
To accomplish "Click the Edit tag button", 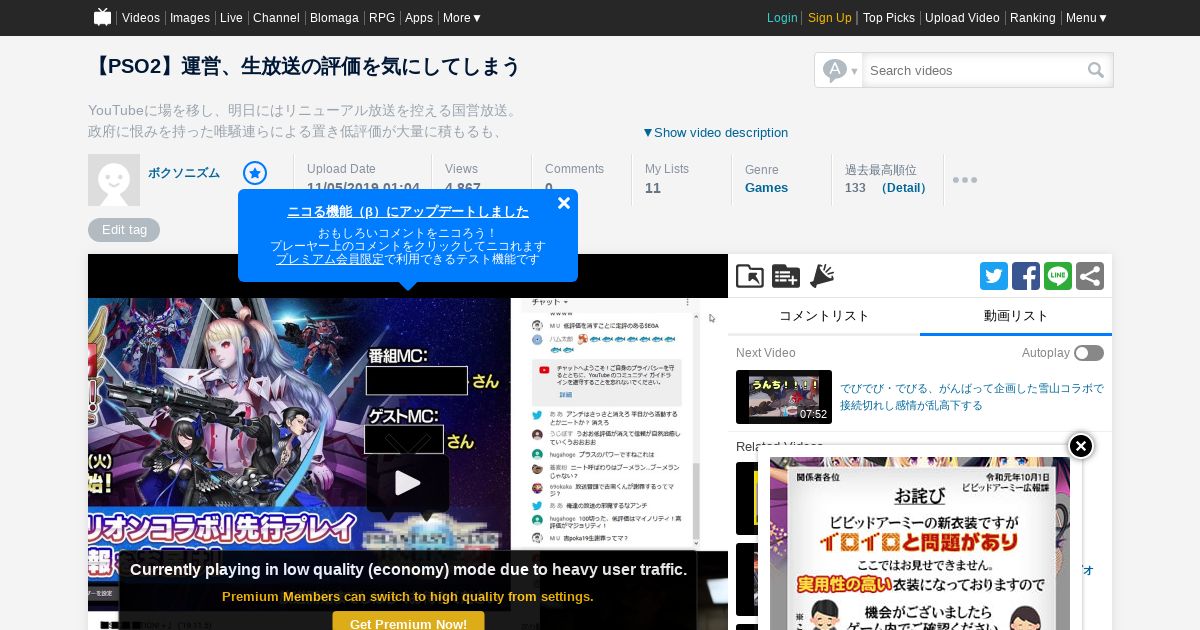I will (x=124, y=230).
